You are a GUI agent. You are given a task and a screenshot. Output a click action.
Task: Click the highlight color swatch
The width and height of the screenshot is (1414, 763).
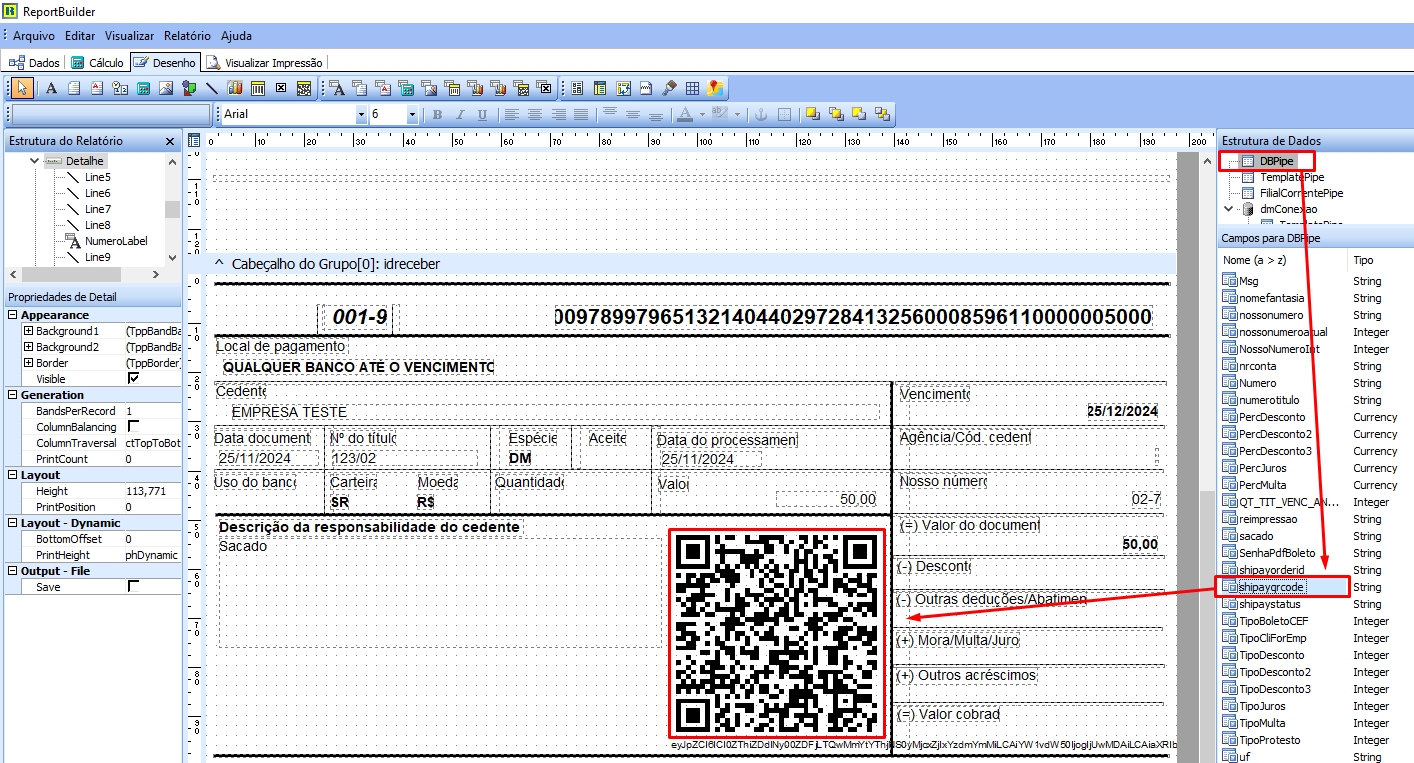pos(720,114)
